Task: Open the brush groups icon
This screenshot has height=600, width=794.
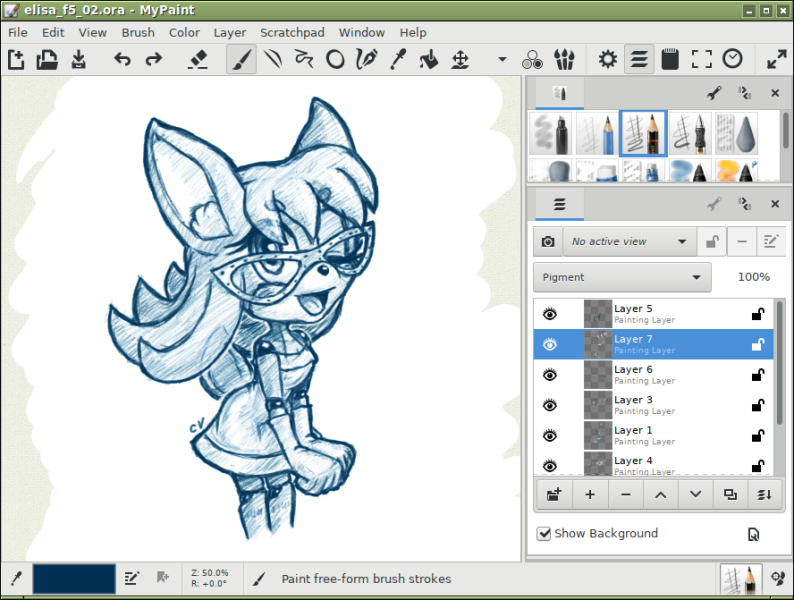Action: 564,59
